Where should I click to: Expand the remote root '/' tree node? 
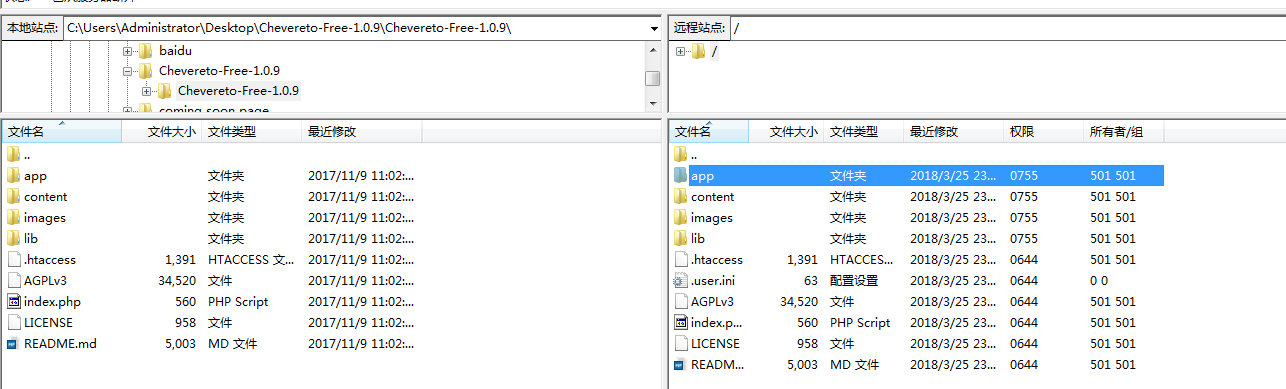point(681,52)
